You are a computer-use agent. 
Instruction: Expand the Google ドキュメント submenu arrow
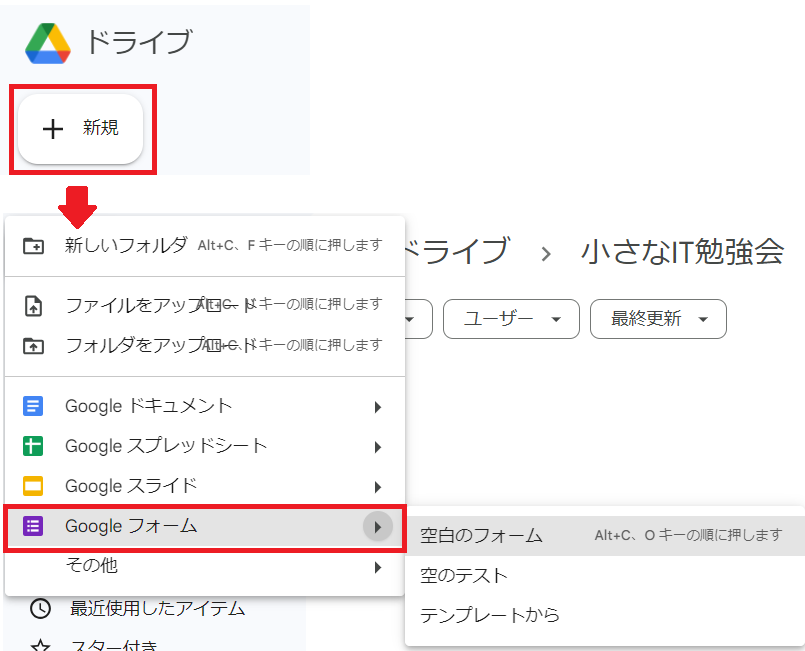click(378, 407)
